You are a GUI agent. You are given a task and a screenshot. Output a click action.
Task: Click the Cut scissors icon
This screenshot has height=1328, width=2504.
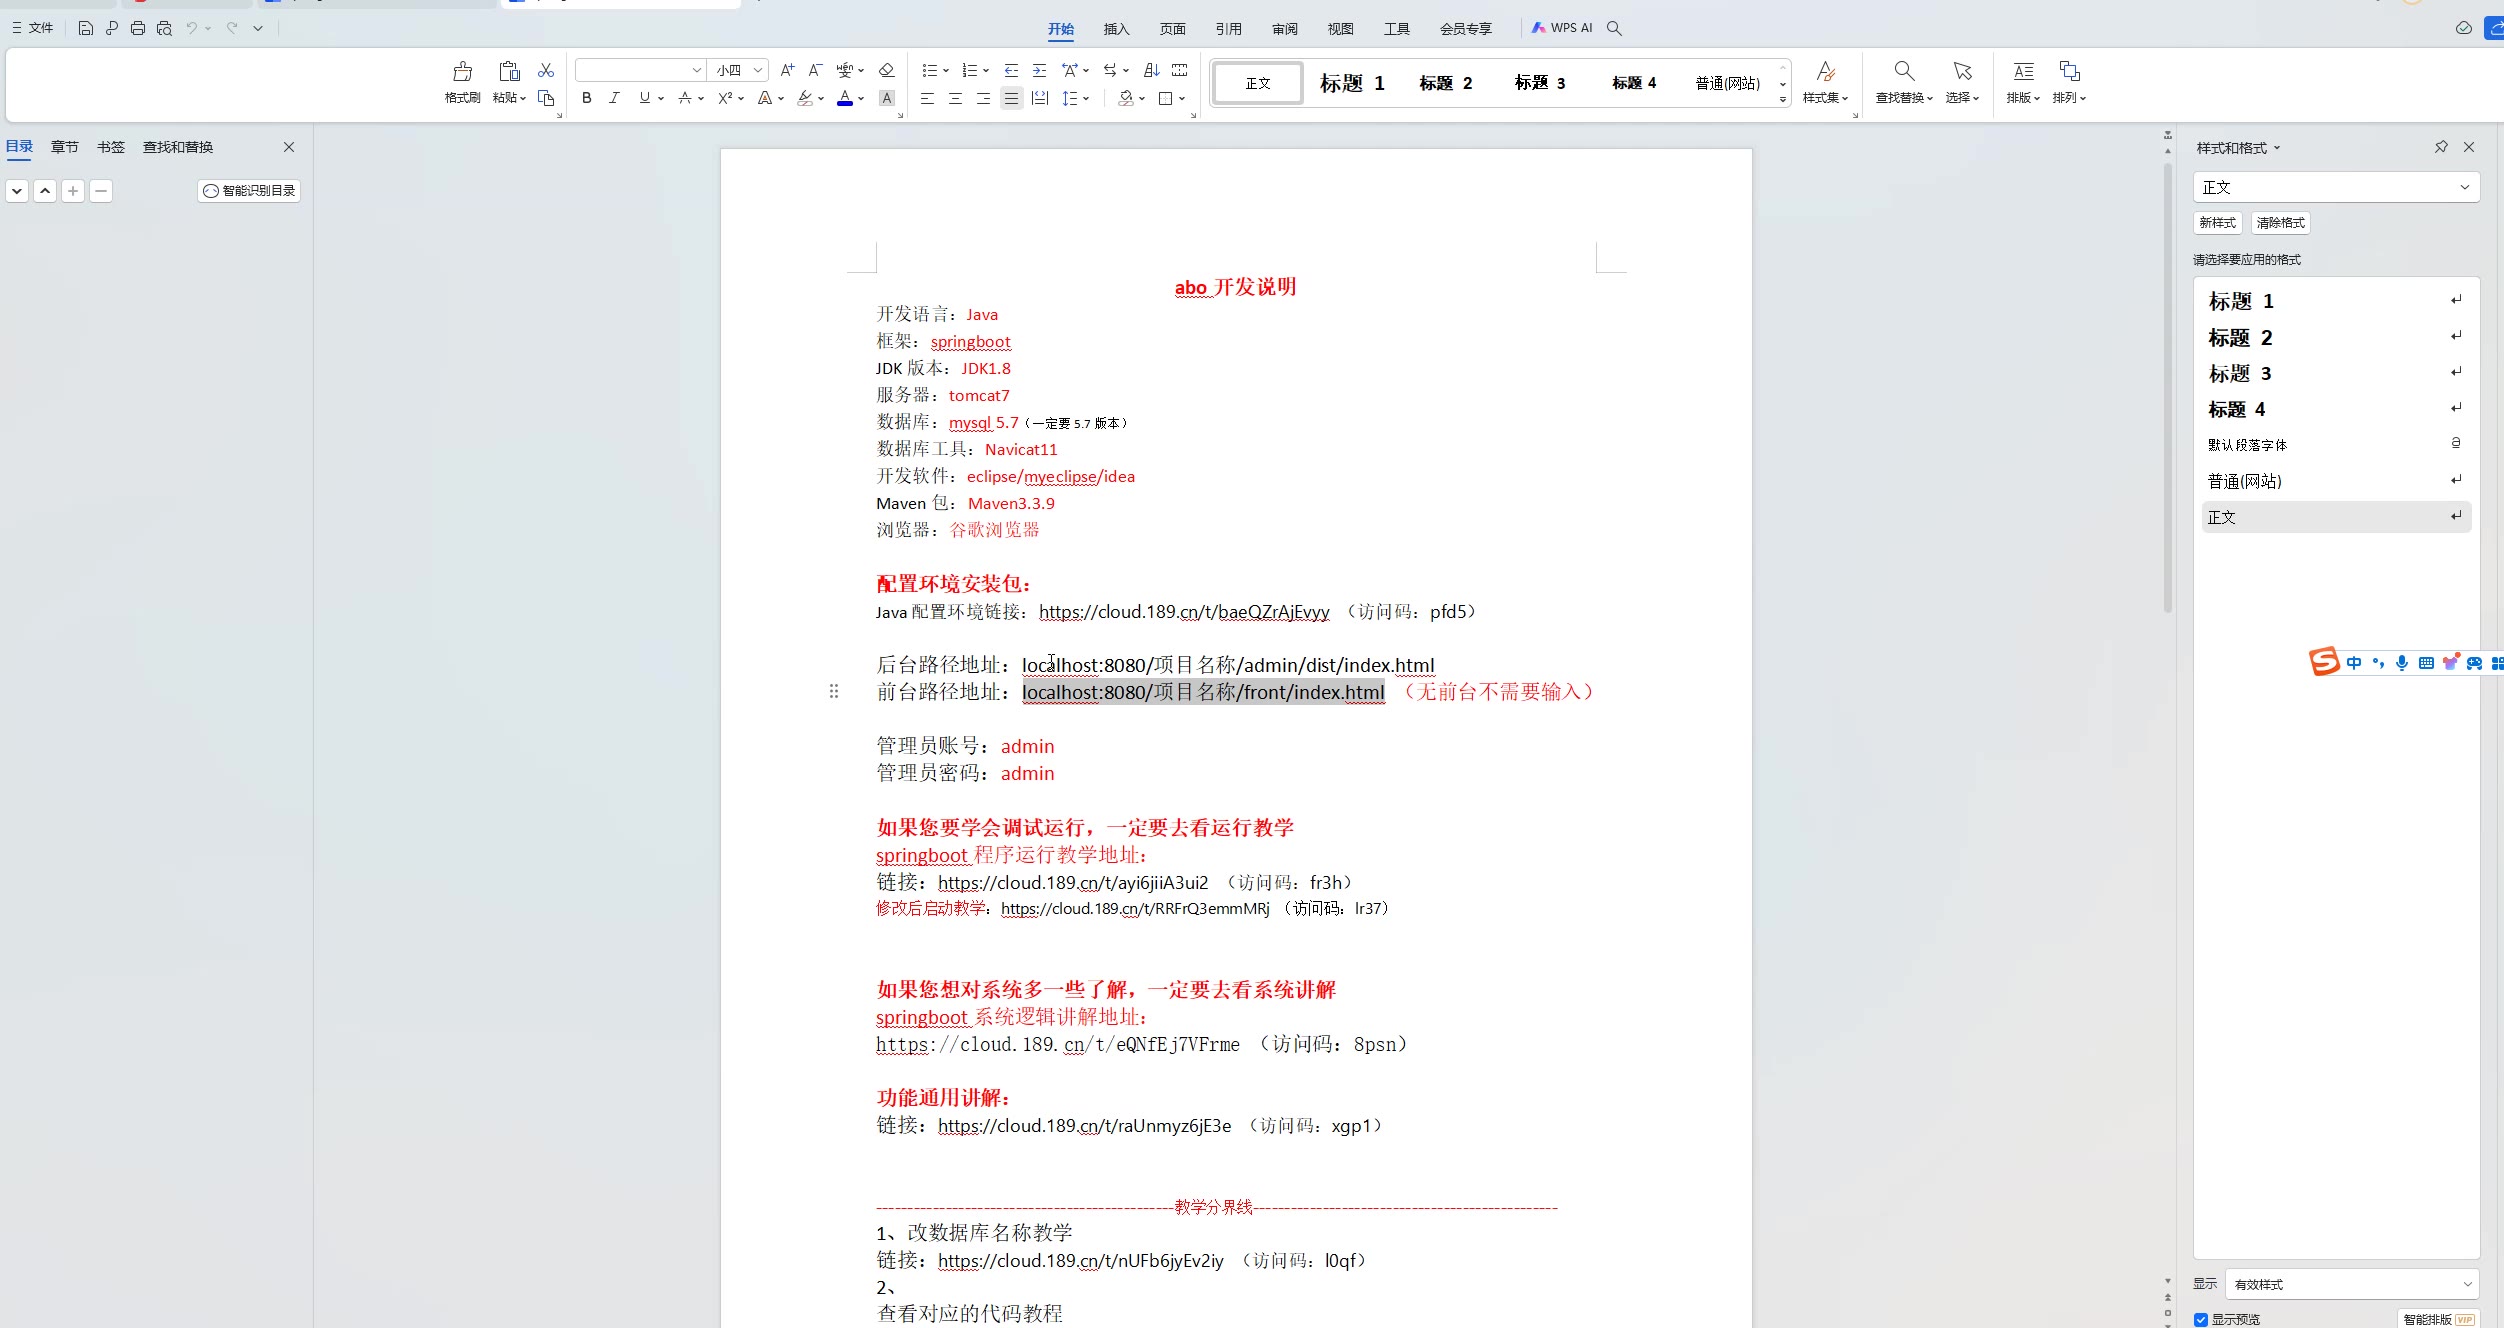(x=546, y=70)
